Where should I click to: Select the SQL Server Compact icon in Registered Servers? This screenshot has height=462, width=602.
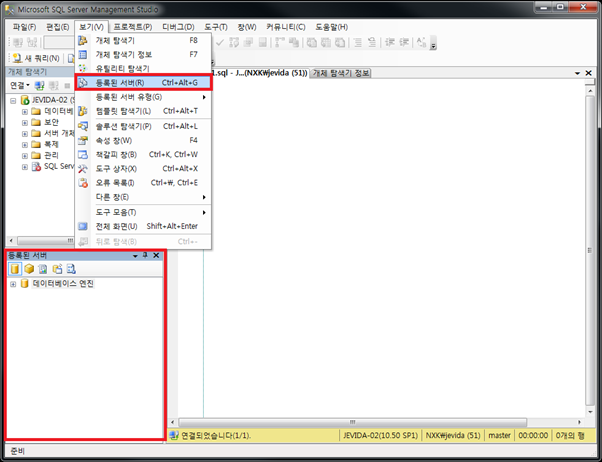(57, 269)
